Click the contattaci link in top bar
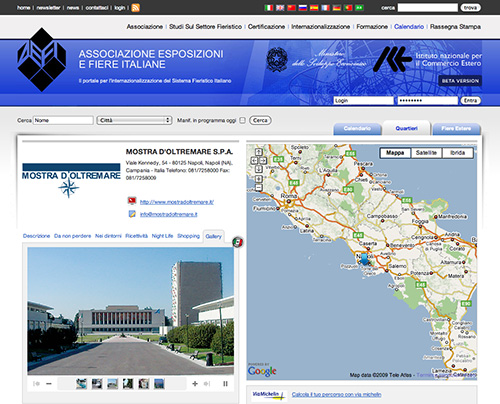500x404 pixels. tap(97, 8)
